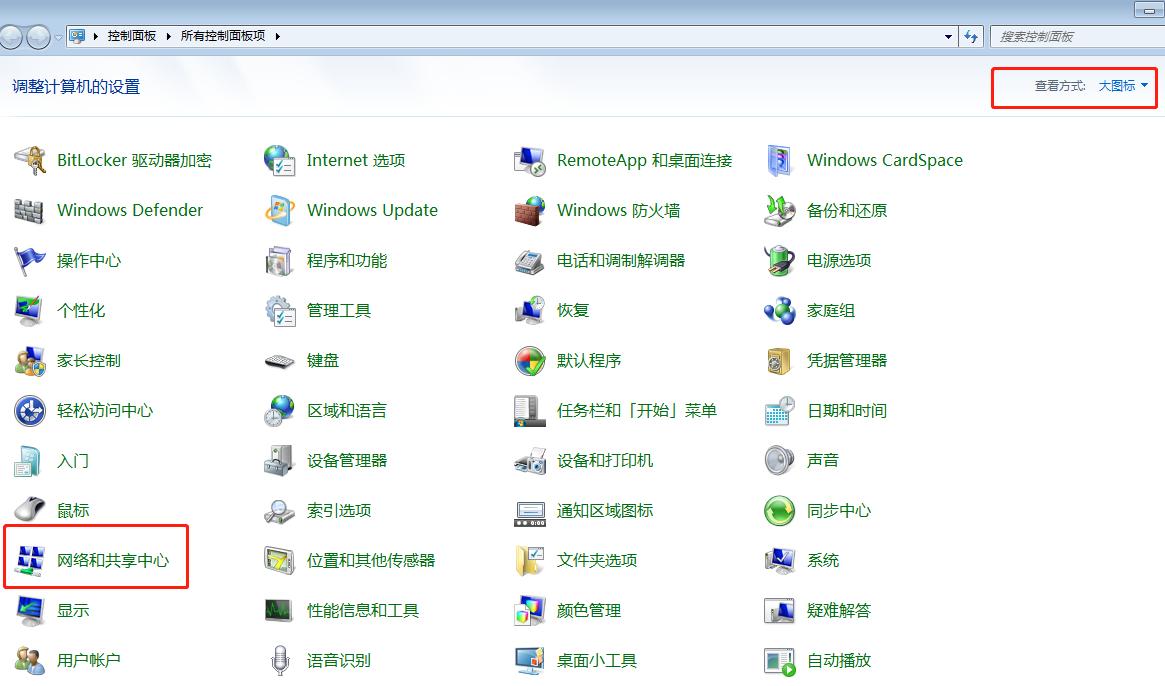This screenshot has width=1165, height=686.
Task: Launch Windows Update
Action: tap(372, 210)
